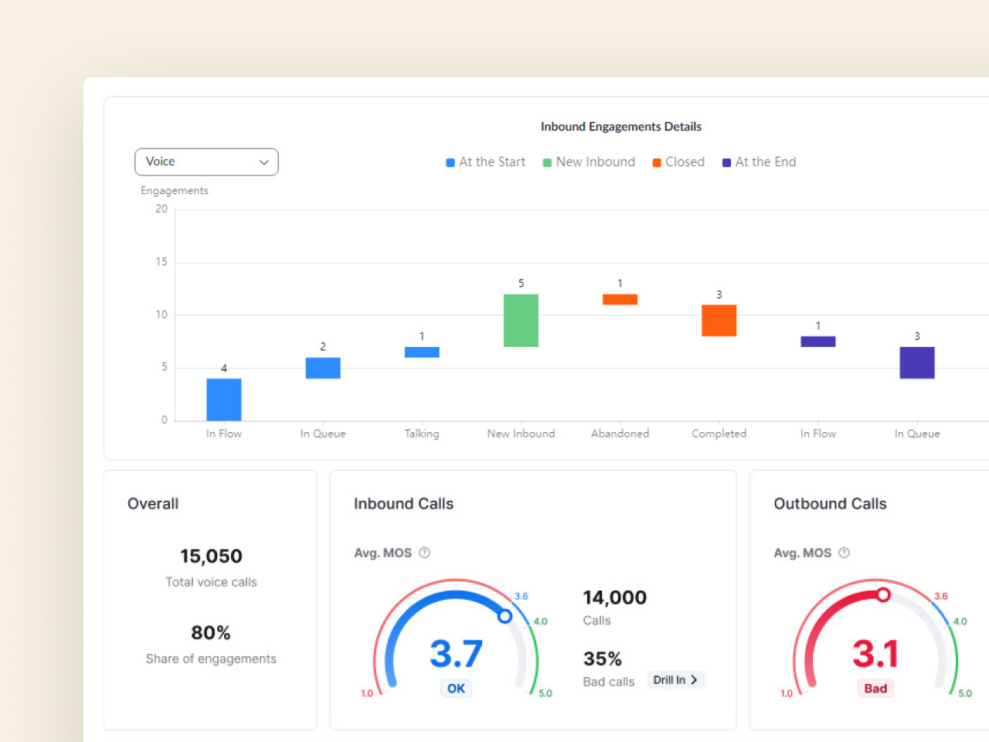The height and width of the screenshot is (742, 989).
Task: Open the Voice channel dropdown
Action: [x=206, y=161]
